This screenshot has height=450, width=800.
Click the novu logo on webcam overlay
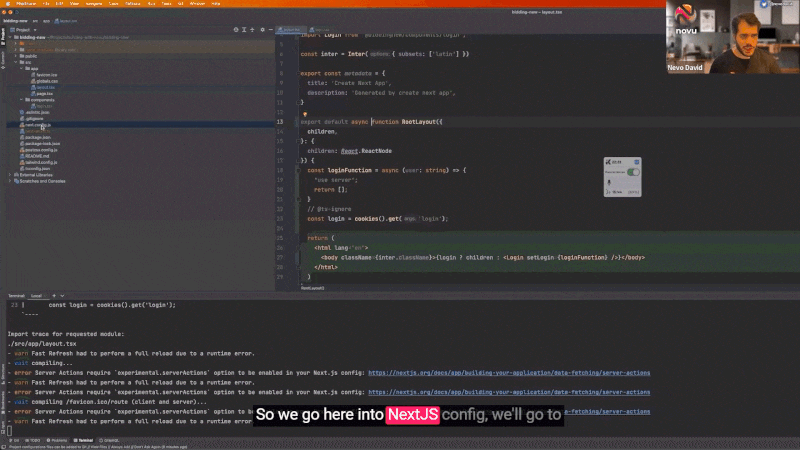pyautogui.click(x=686, y=19)
